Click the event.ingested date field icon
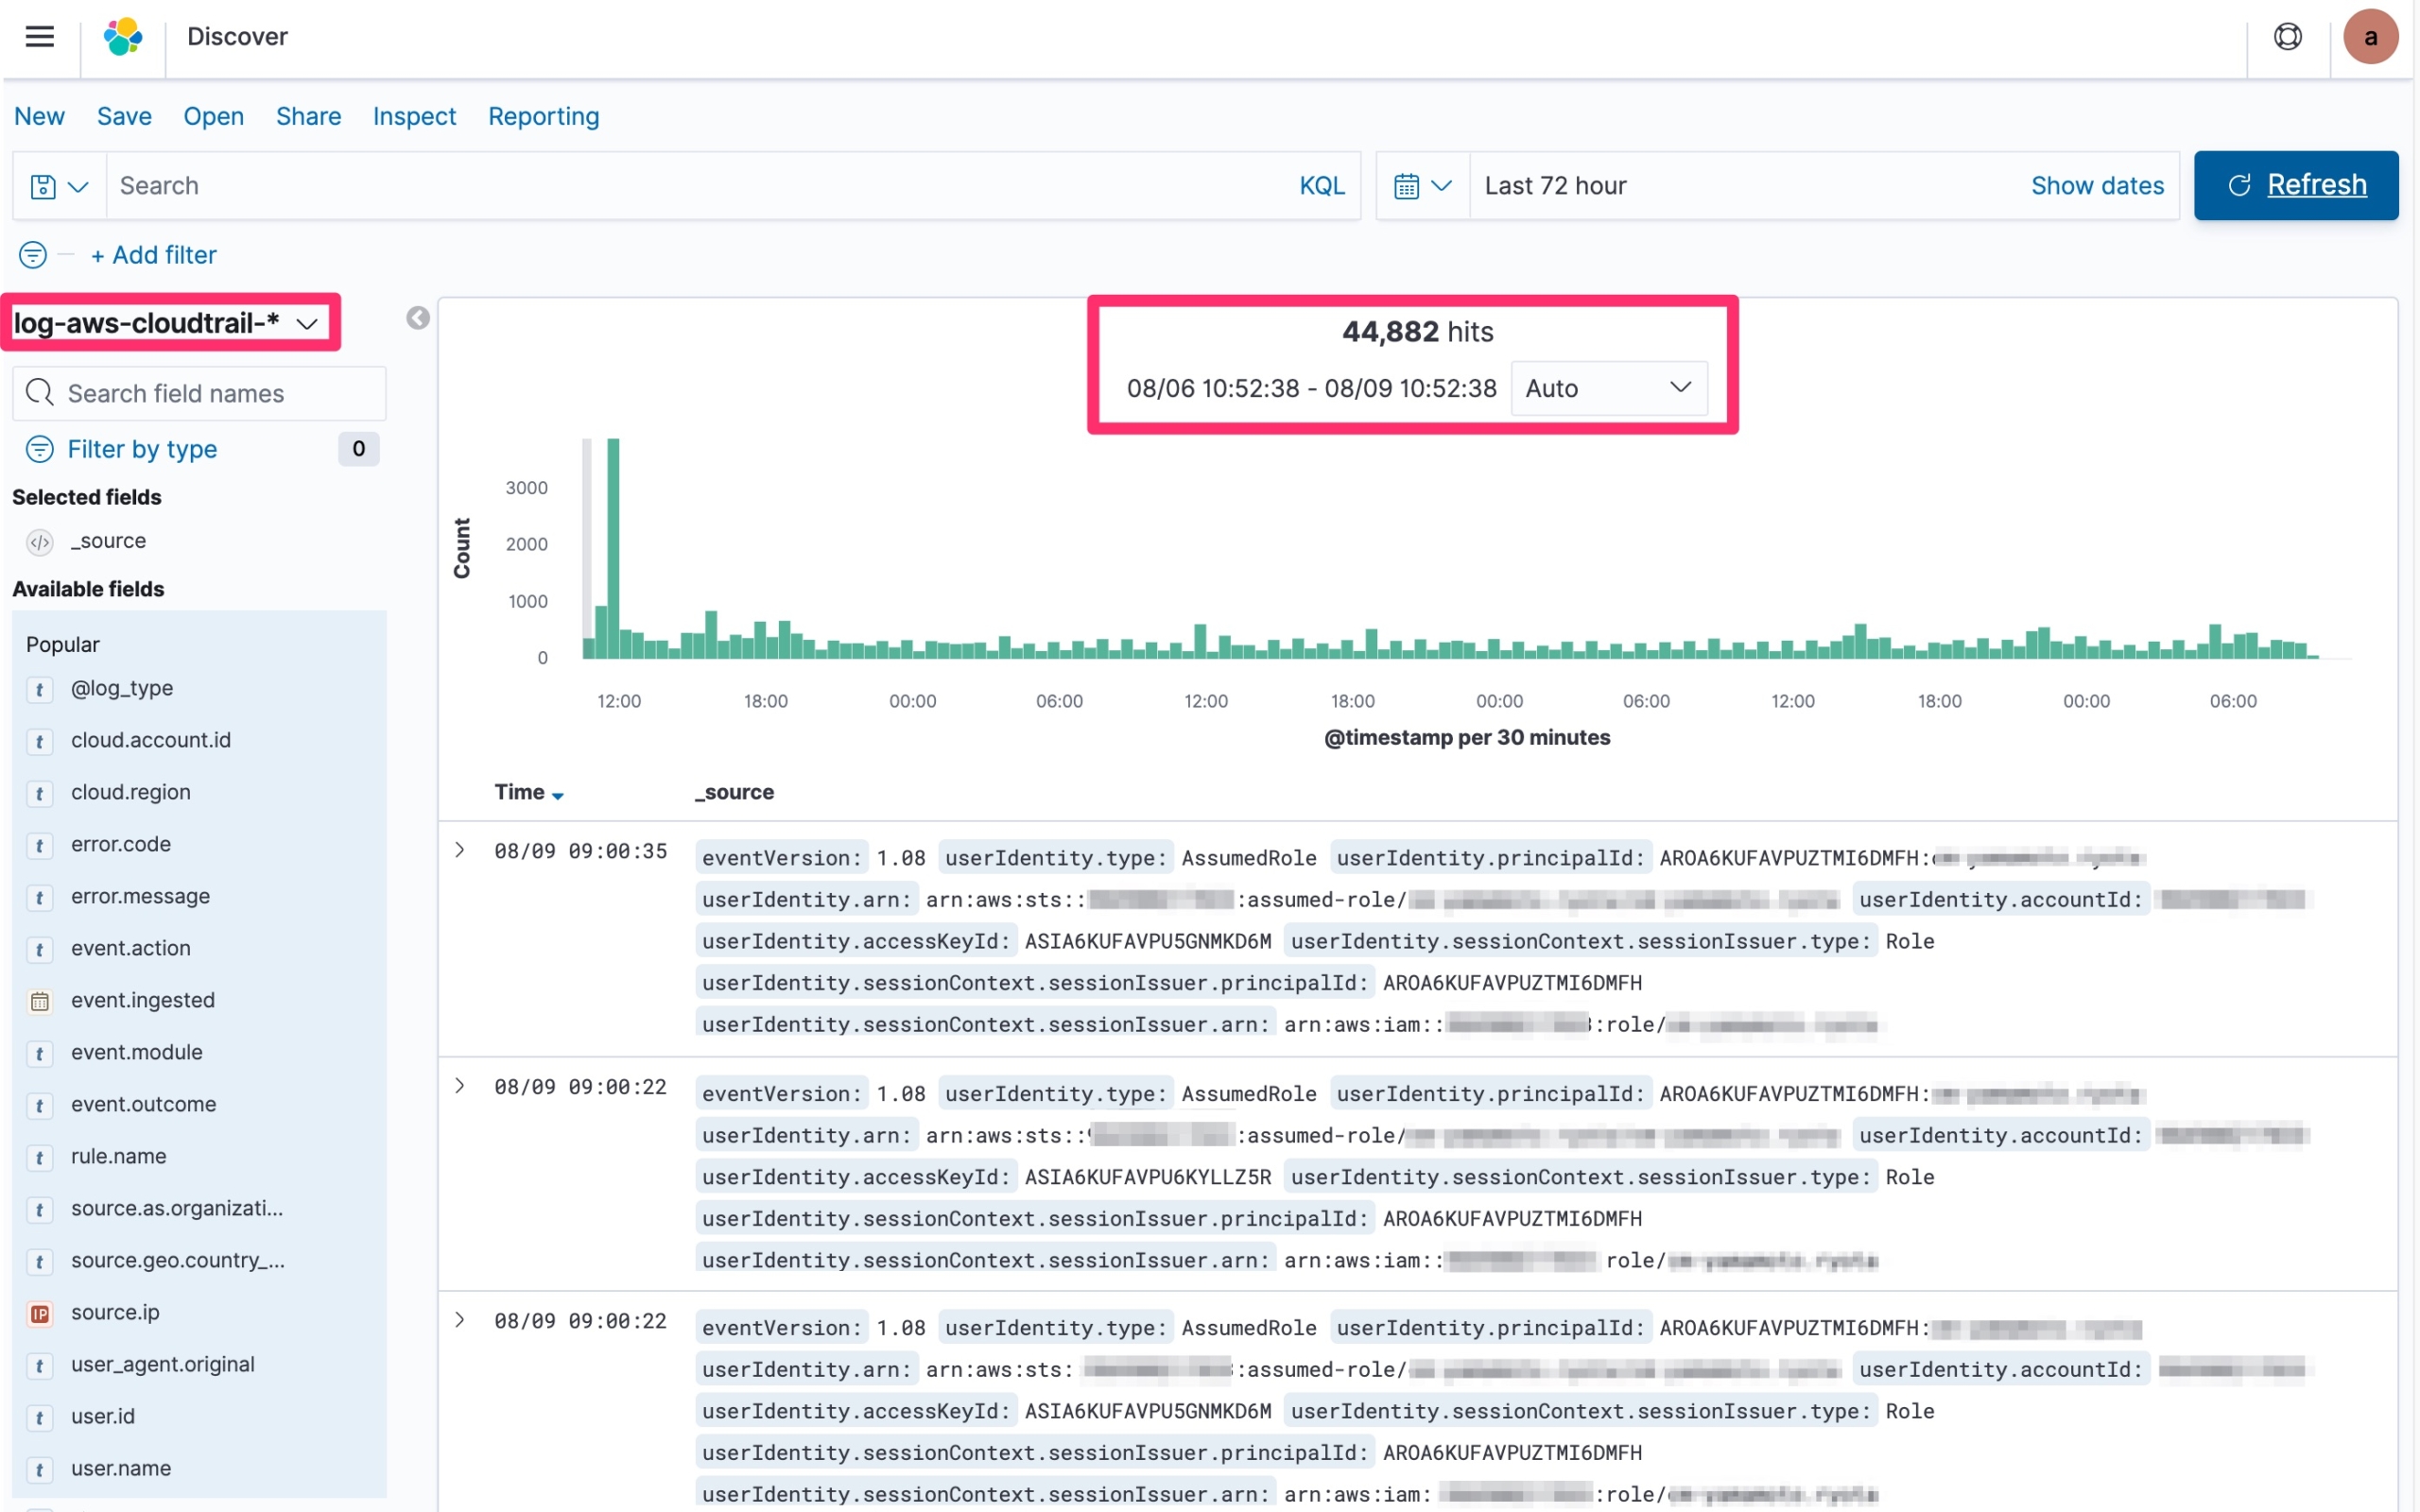 click(x=40, y=1001)
